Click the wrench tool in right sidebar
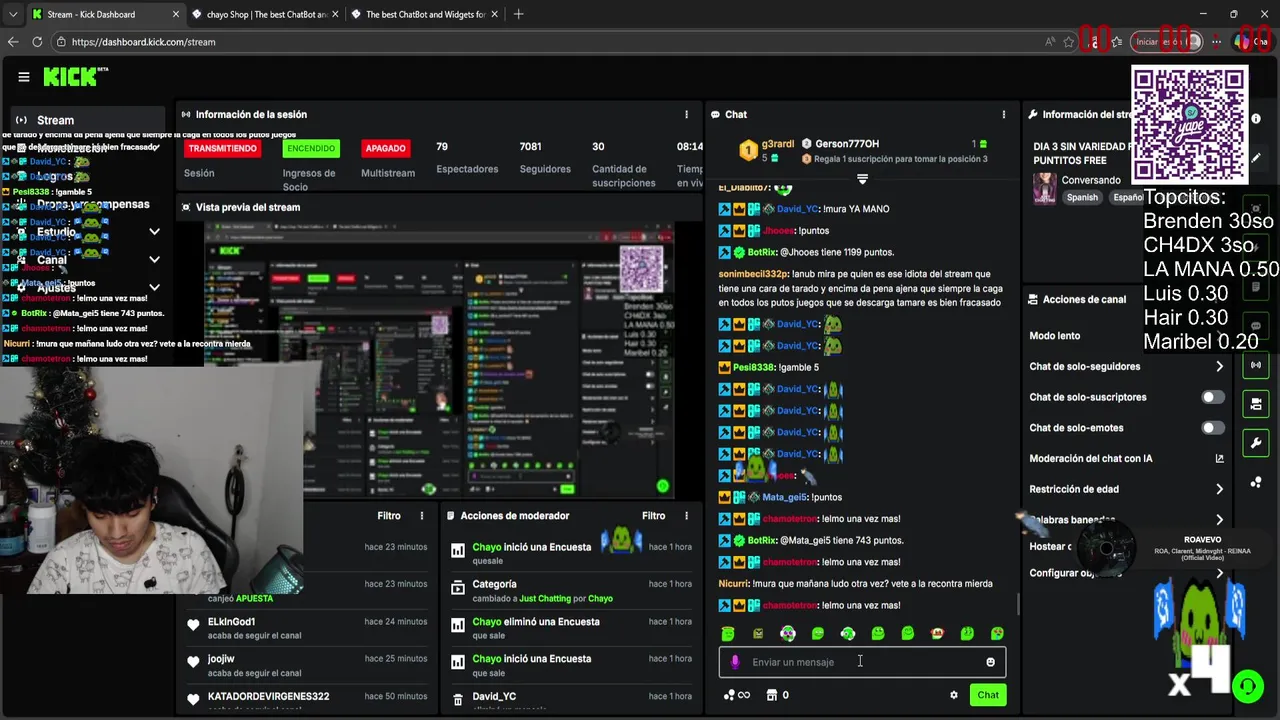This screenshot has width=1280, height=720. coord(1256,443)
